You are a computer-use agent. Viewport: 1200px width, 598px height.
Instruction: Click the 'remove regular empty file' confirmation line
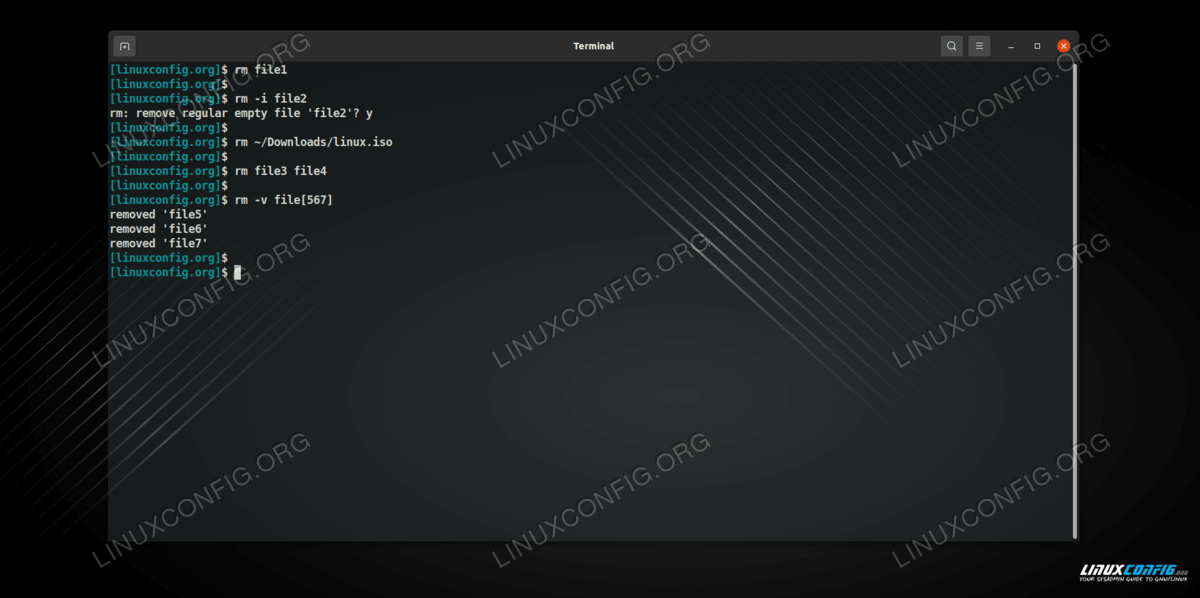(x=240, y=114)
